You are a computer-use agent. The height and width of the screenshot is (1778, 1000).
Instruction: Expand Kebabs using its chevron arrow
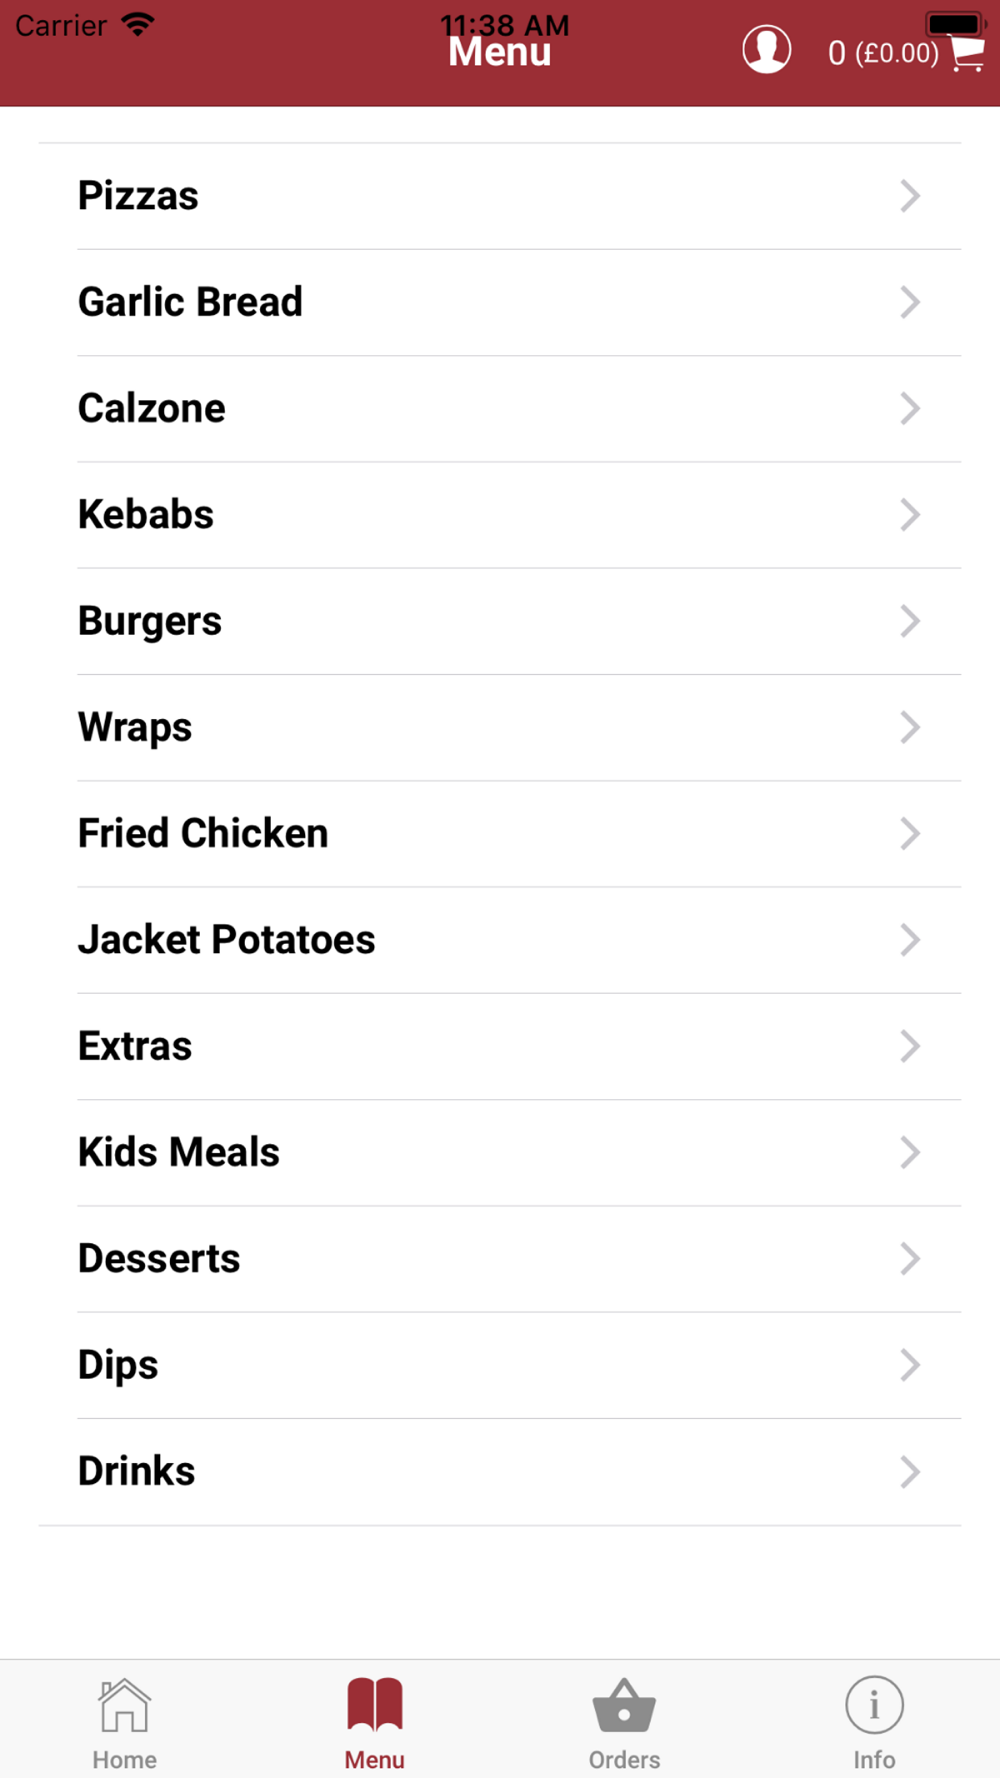pyautogui.click(x=909, y=515)
